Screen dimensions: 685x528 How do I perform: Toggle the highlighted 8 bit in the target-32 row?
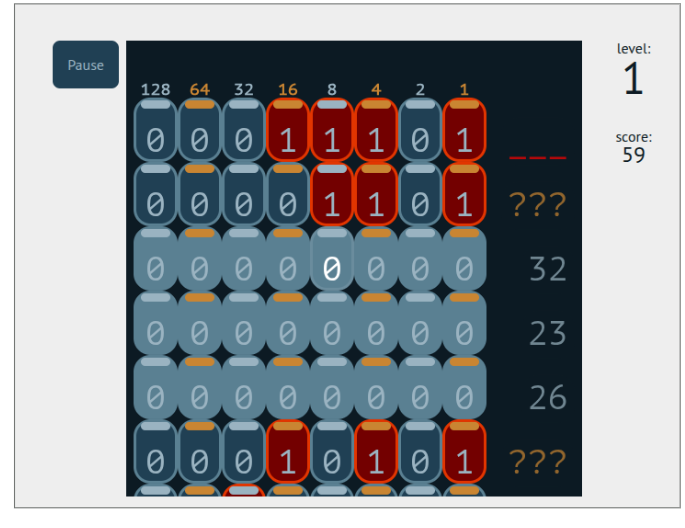332,269
